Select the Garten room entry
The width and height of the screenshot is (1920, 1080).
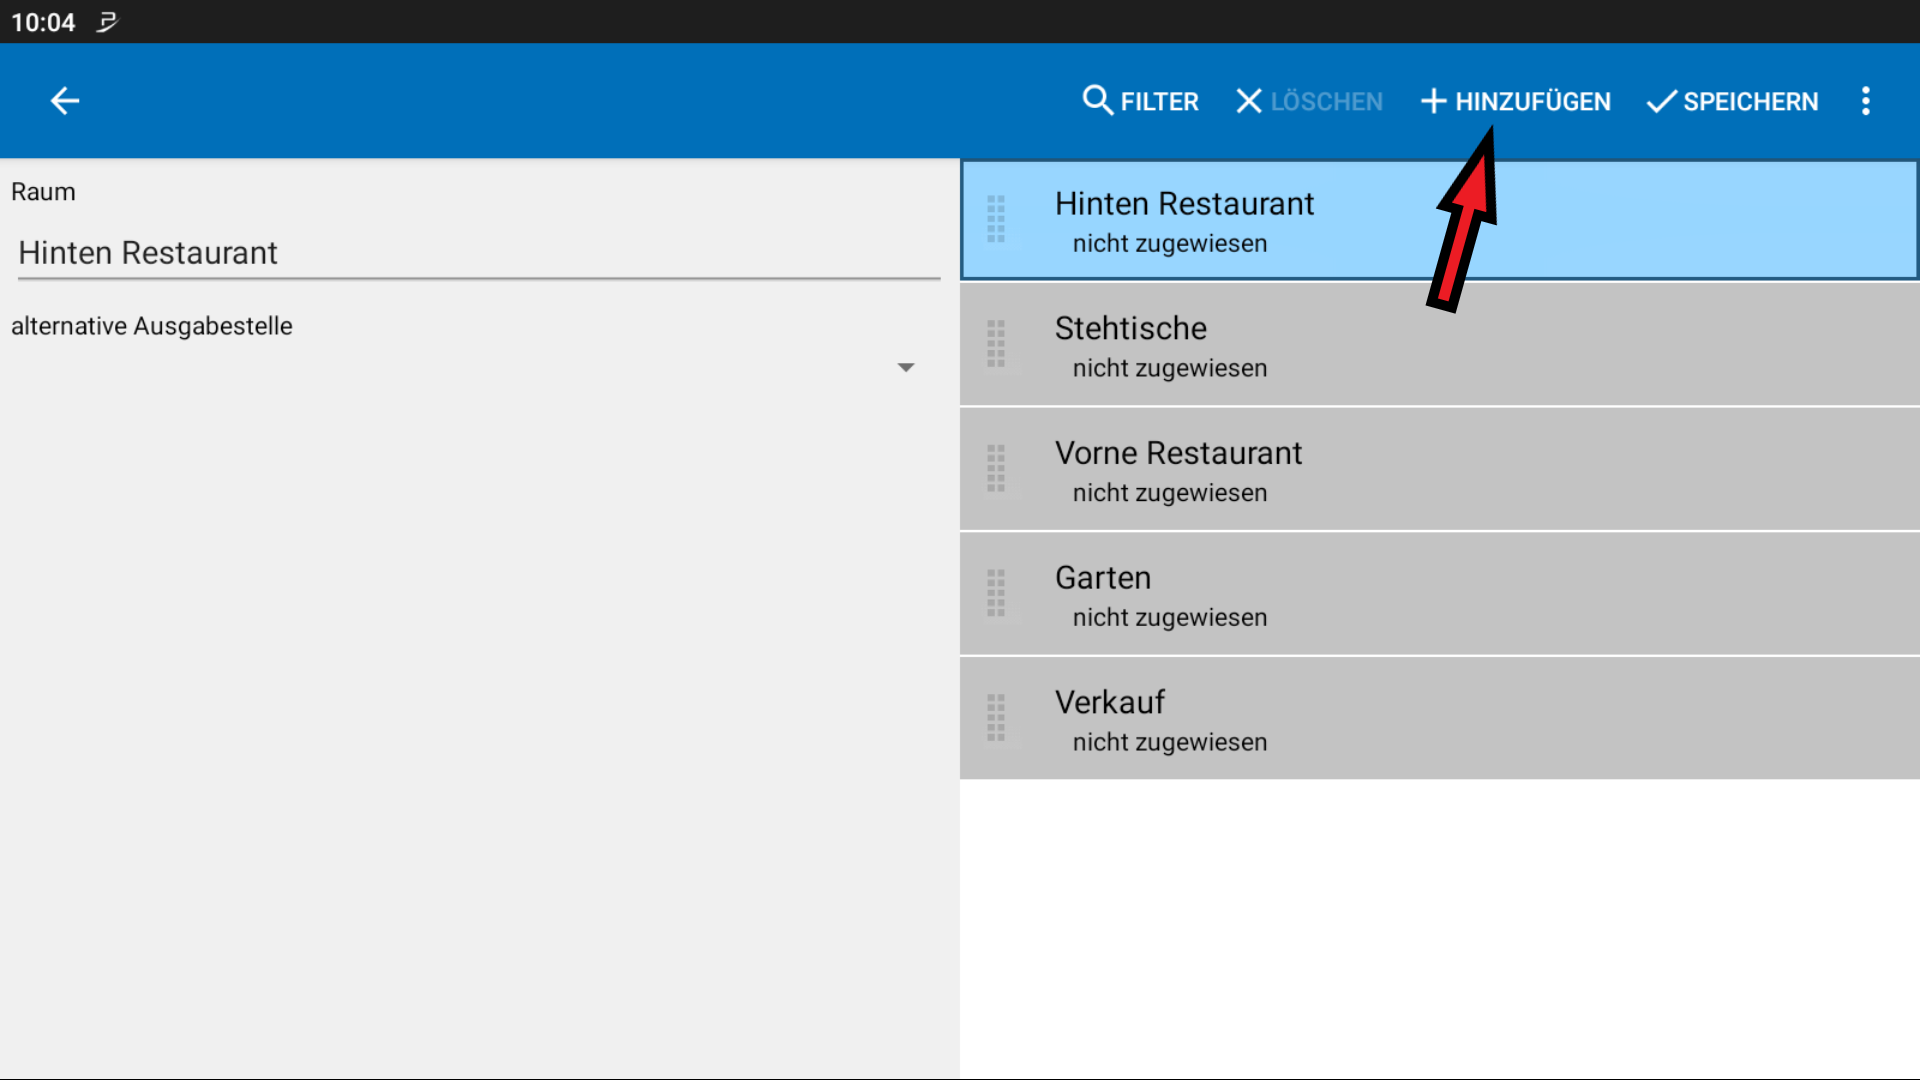click(1300, 592)
